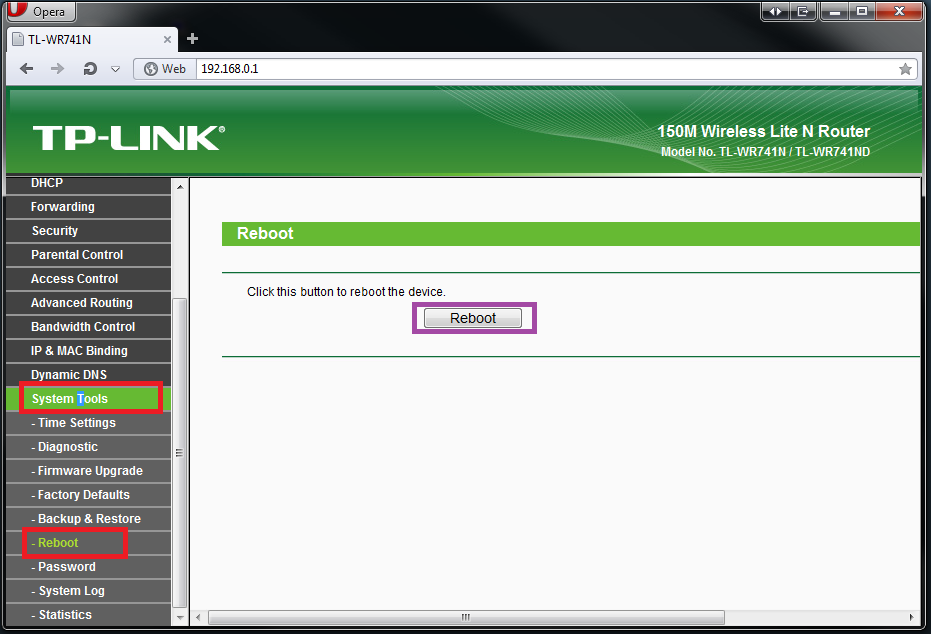This screenshot has height=634, width=931.
Task: Go to Password submenu
Action: (x=88, y=567)
